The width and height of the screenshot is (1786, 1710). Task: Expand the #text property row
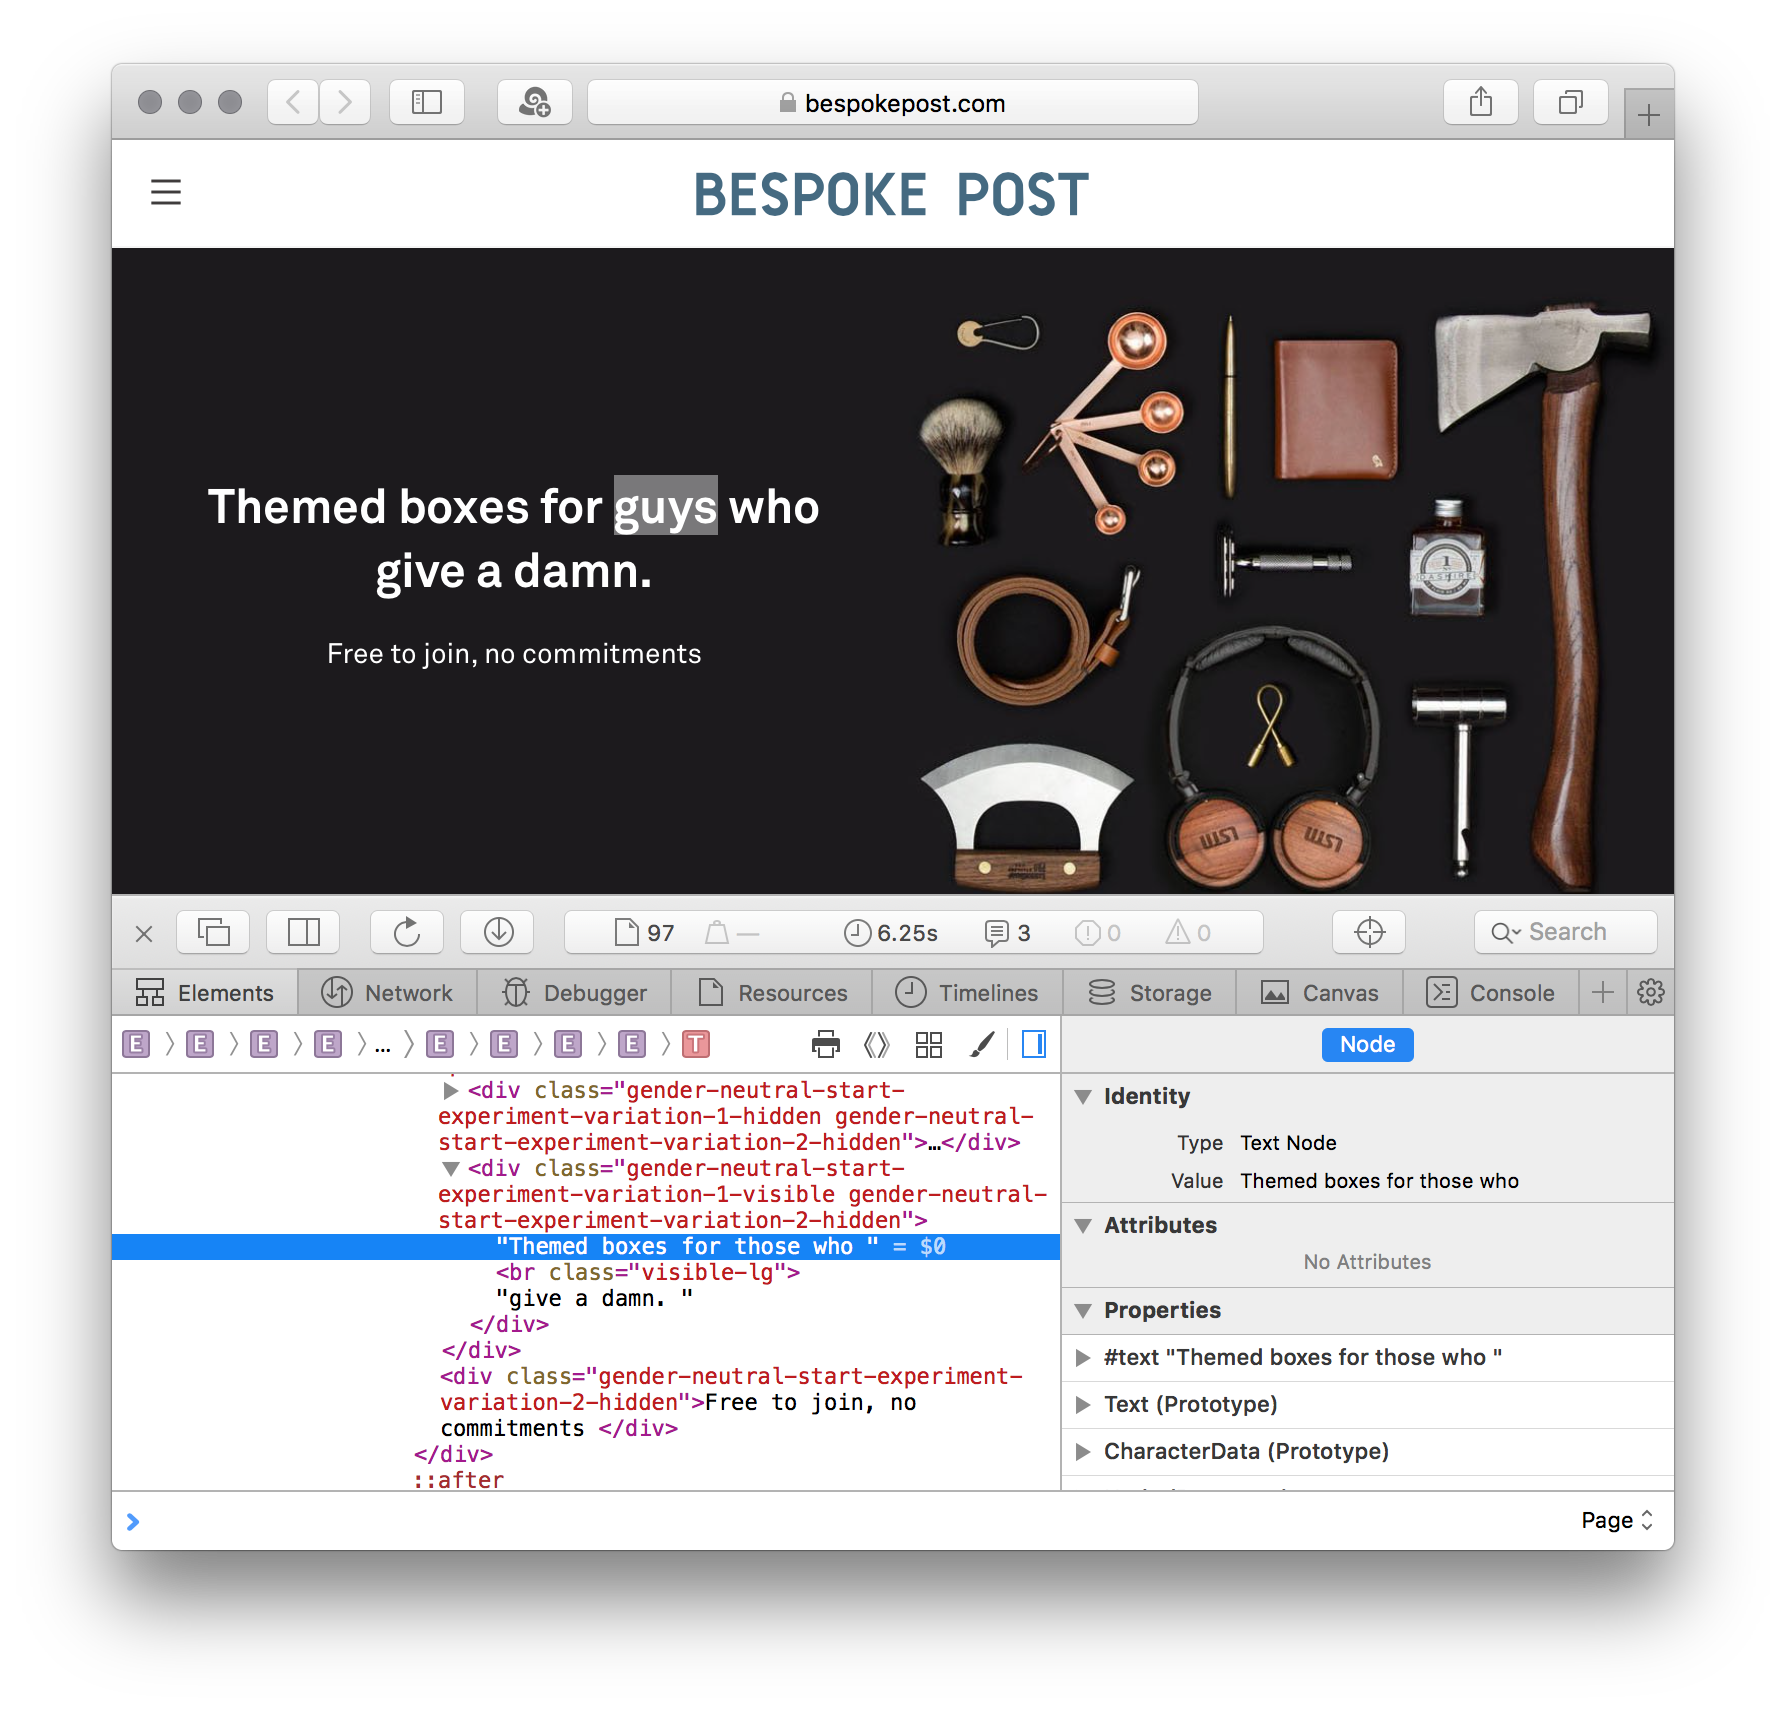[1083, 1358]
